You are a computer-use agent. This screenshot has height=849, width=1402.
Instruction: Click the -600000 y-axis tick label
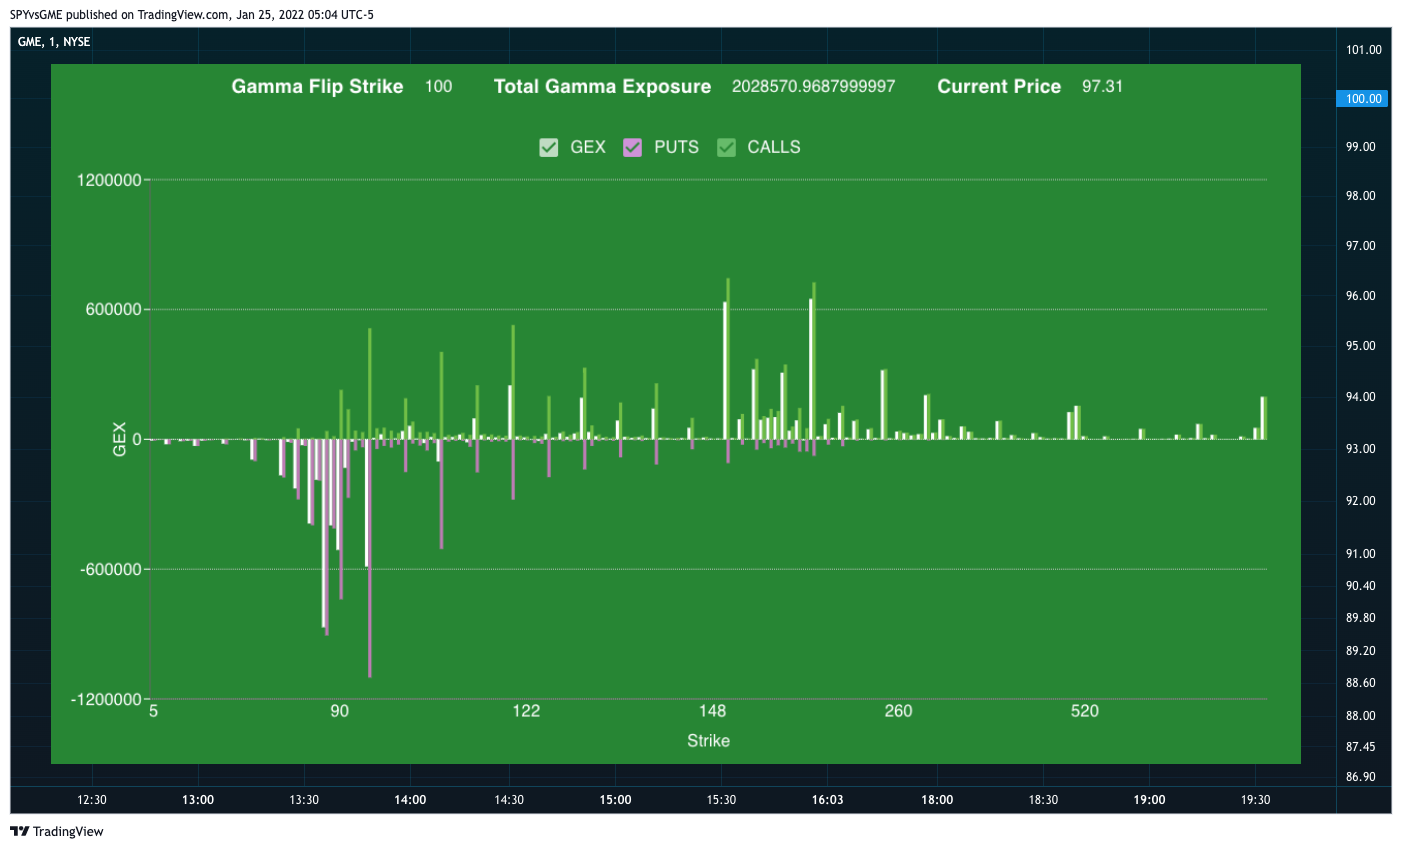111,570
